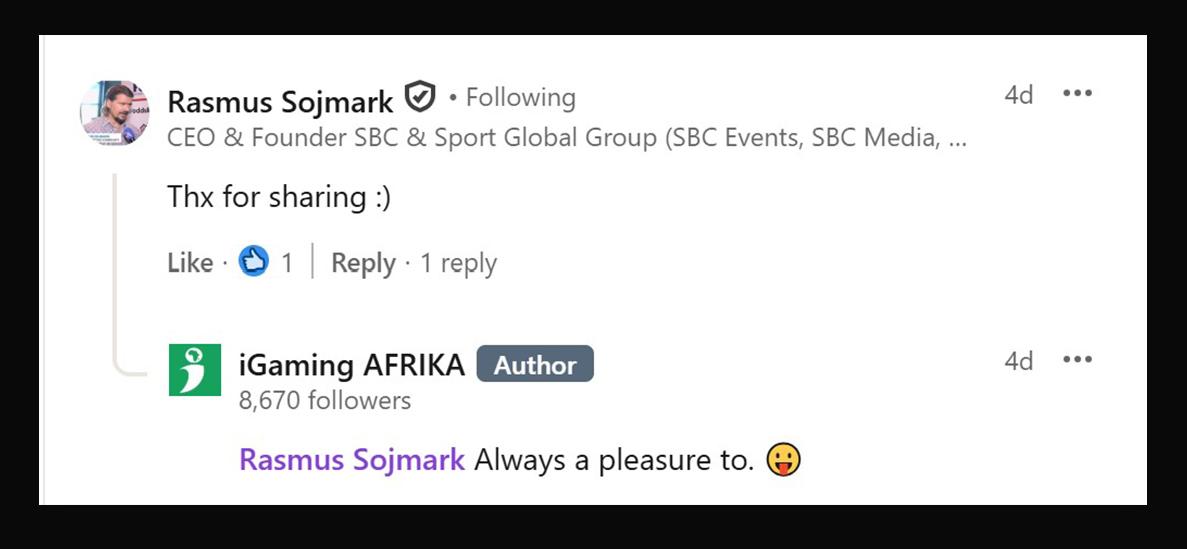
Task: Open Rasmus Sojmark's profile photo
Action: click(x=114, y=114)
